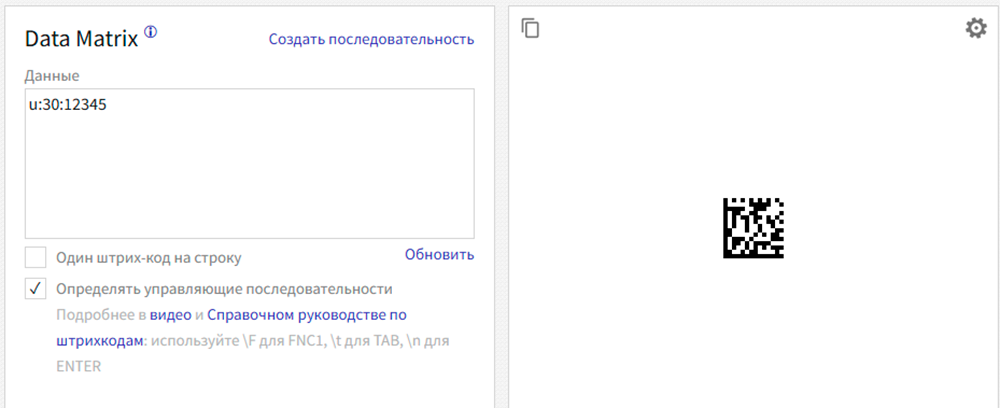Image resolution: width=1000 pixels, height=408 pixels.
Task: Click the 'Данные' field label
Action: [x=52, y=76]
